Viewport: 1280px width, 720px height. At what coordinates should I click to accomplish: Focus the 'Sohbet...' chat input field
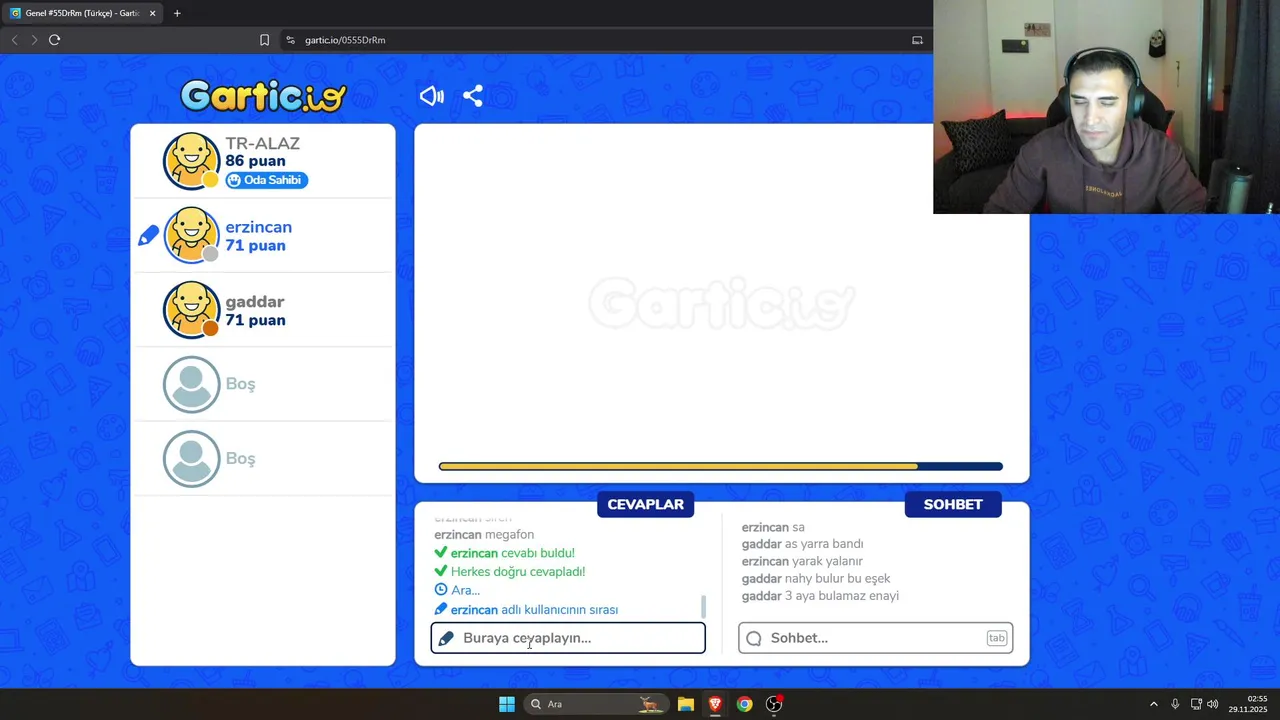tap(875, 638)
